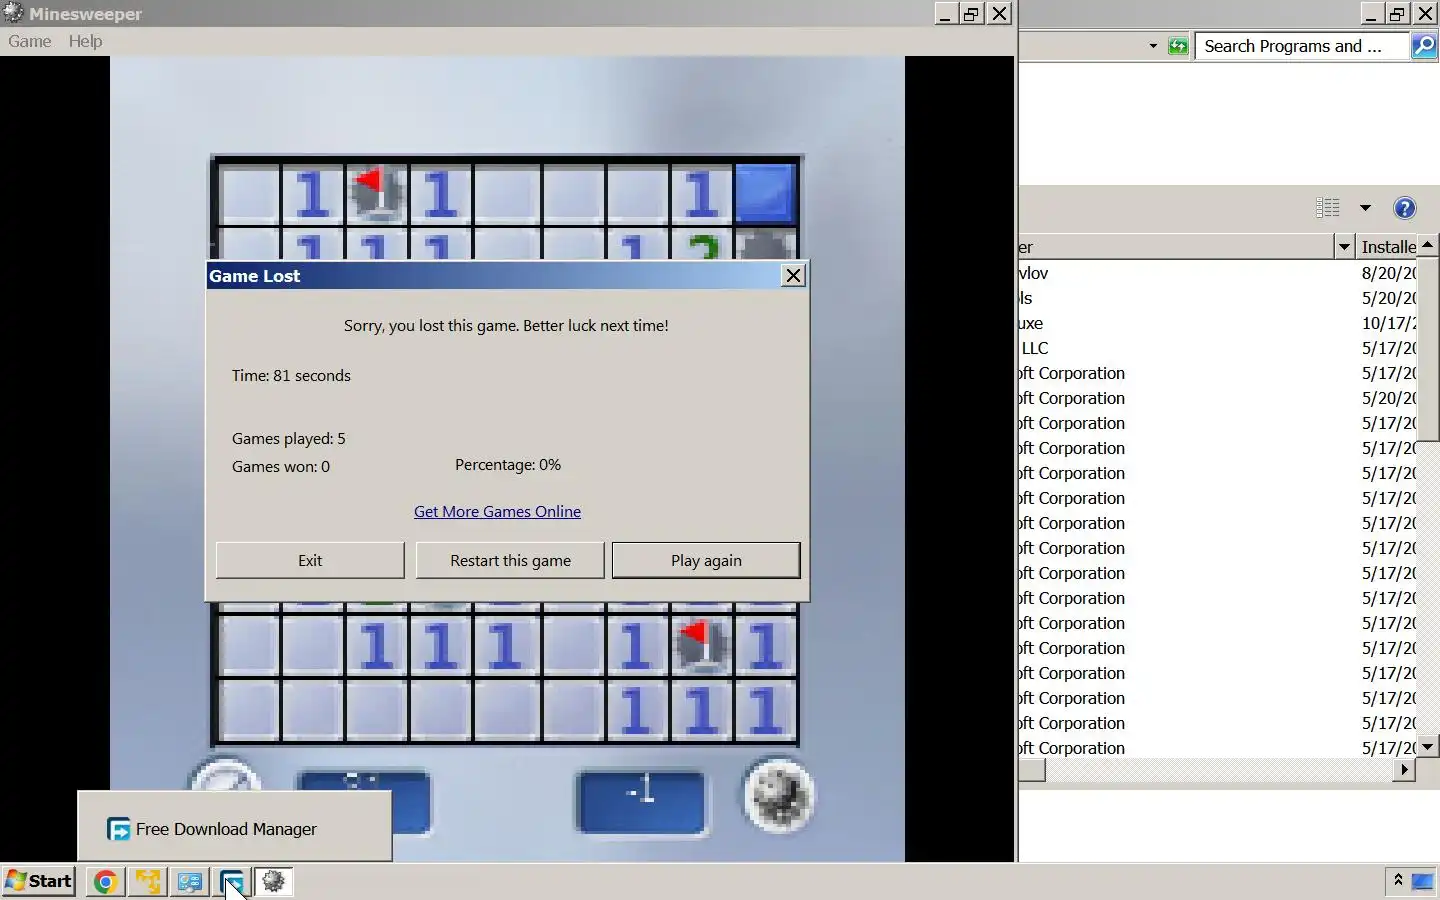
Task: Click 'Sorry, you lost this game' message
Action: pos(506,325)
